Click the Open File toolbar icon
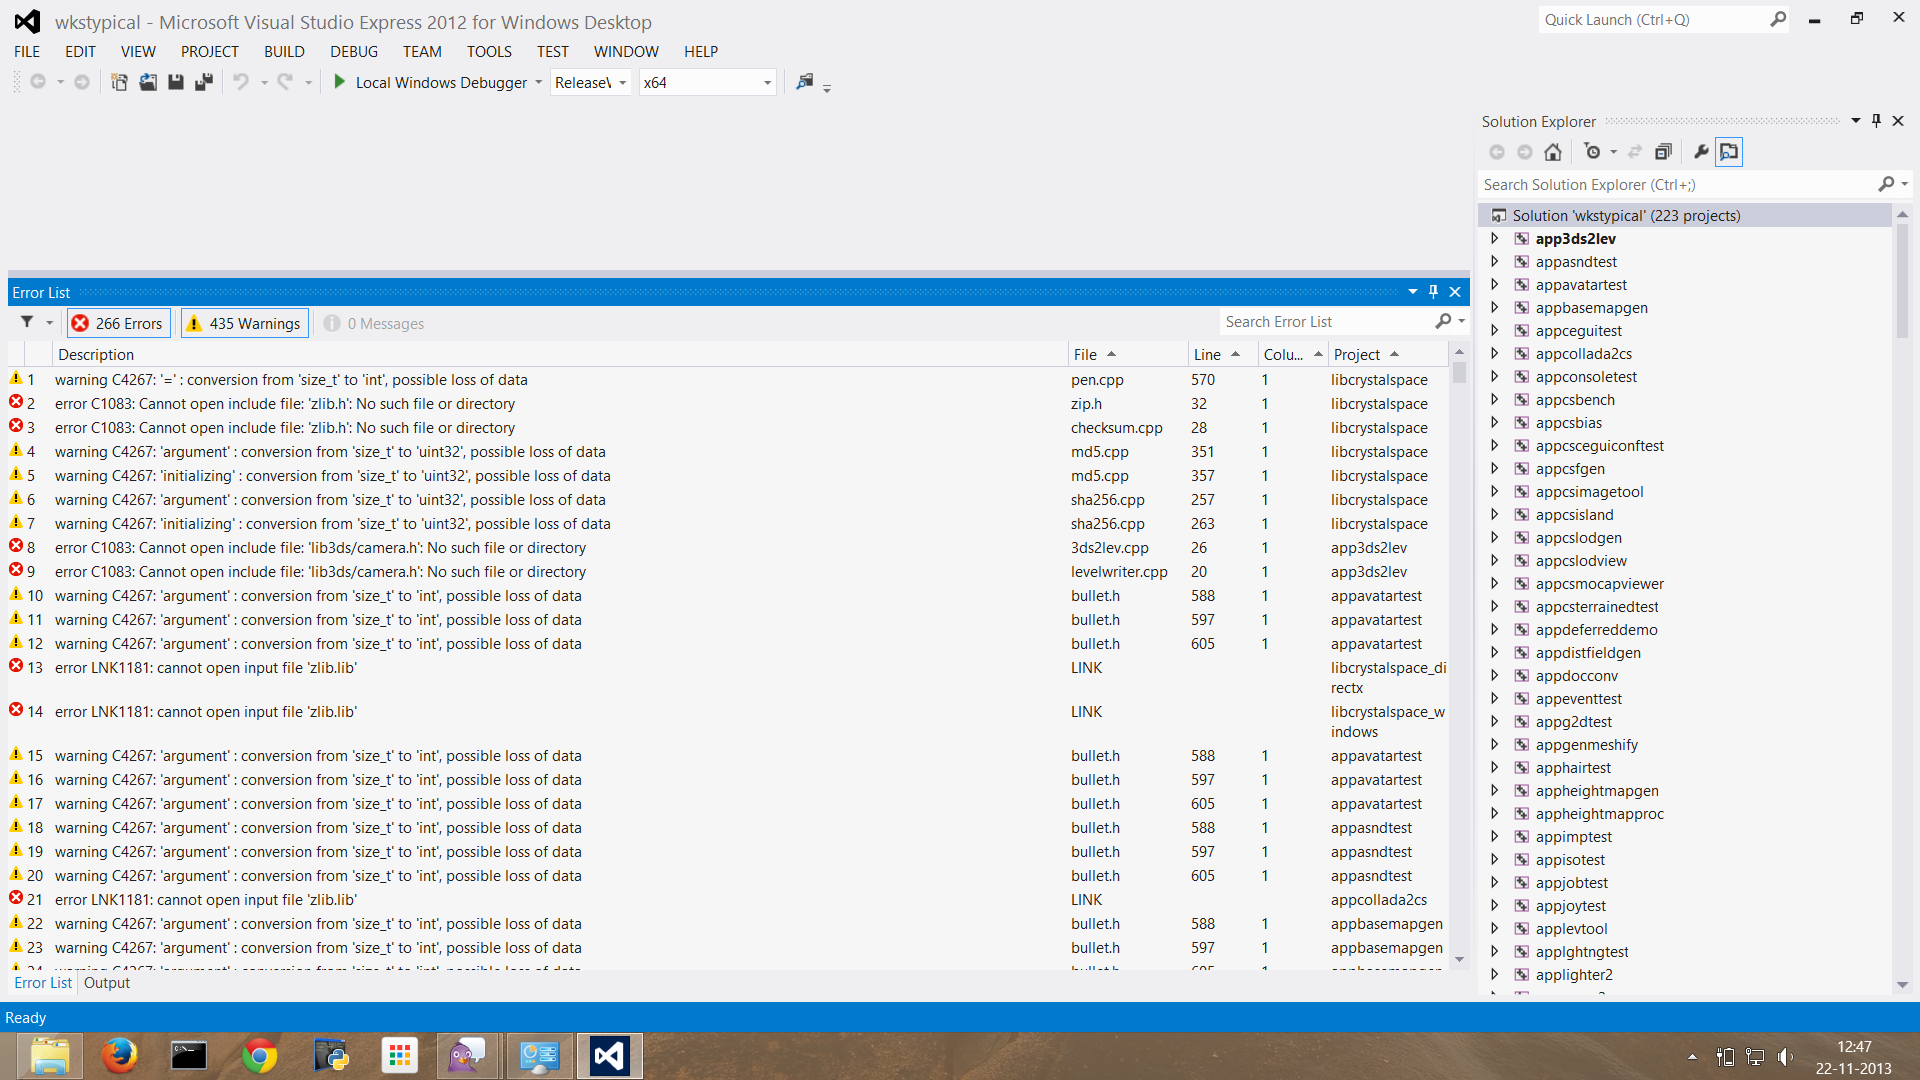Viewport: 1920px width, 1080px height. tap(148, 82)
